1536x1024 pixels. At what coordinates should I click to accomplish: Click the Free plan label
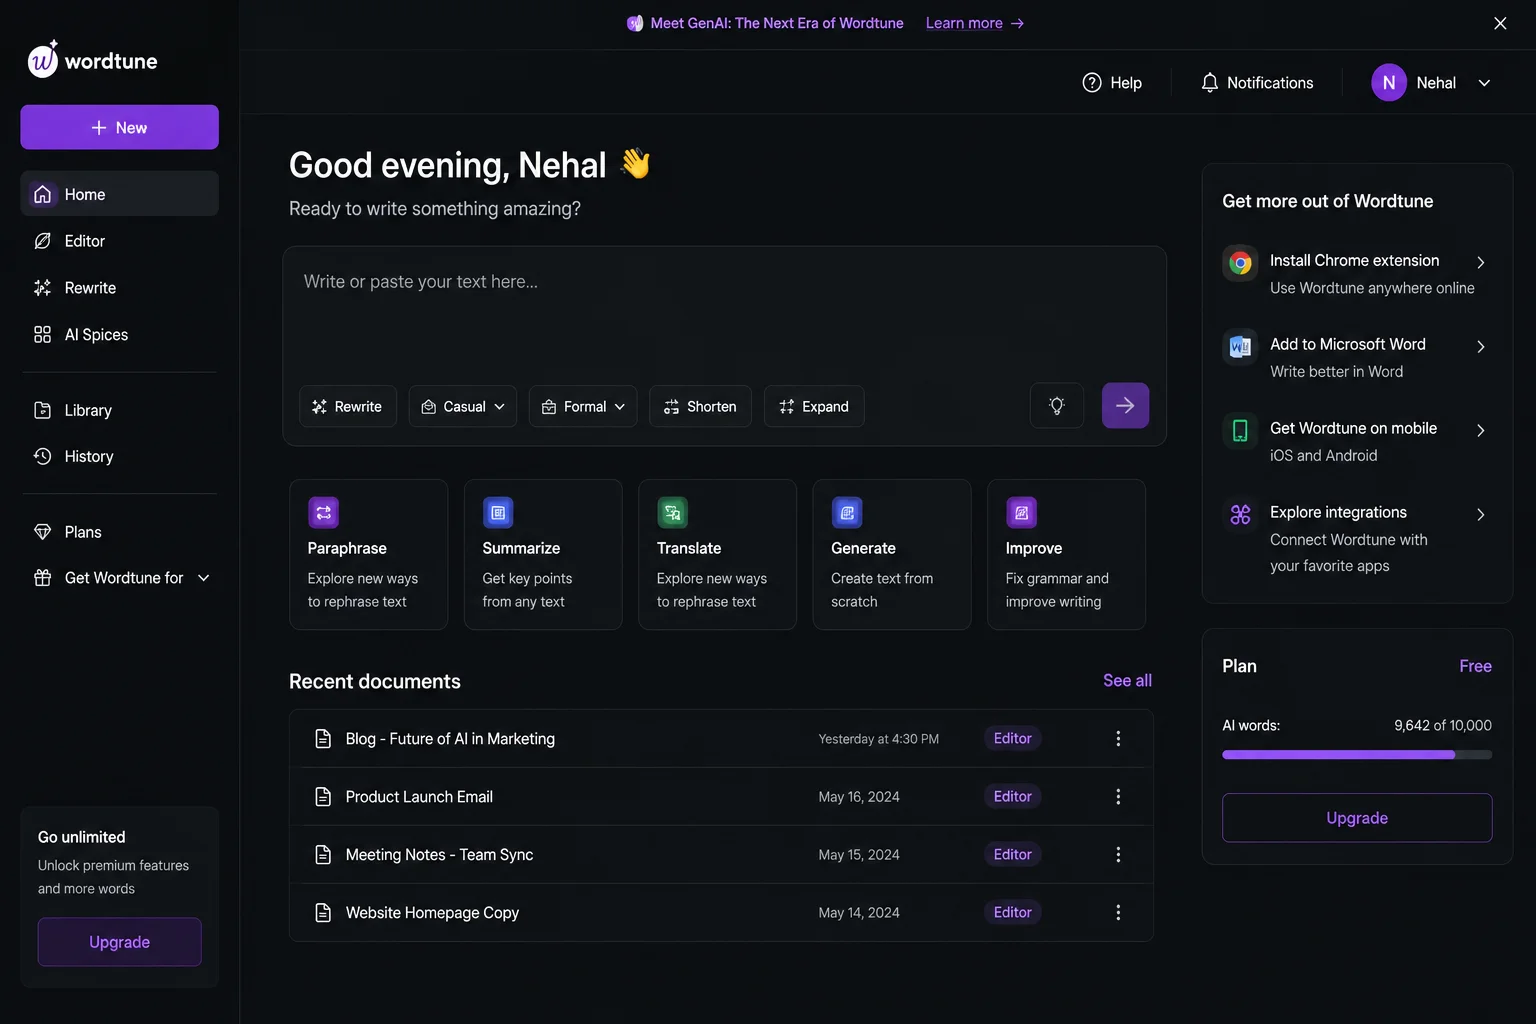[1475, 666]
